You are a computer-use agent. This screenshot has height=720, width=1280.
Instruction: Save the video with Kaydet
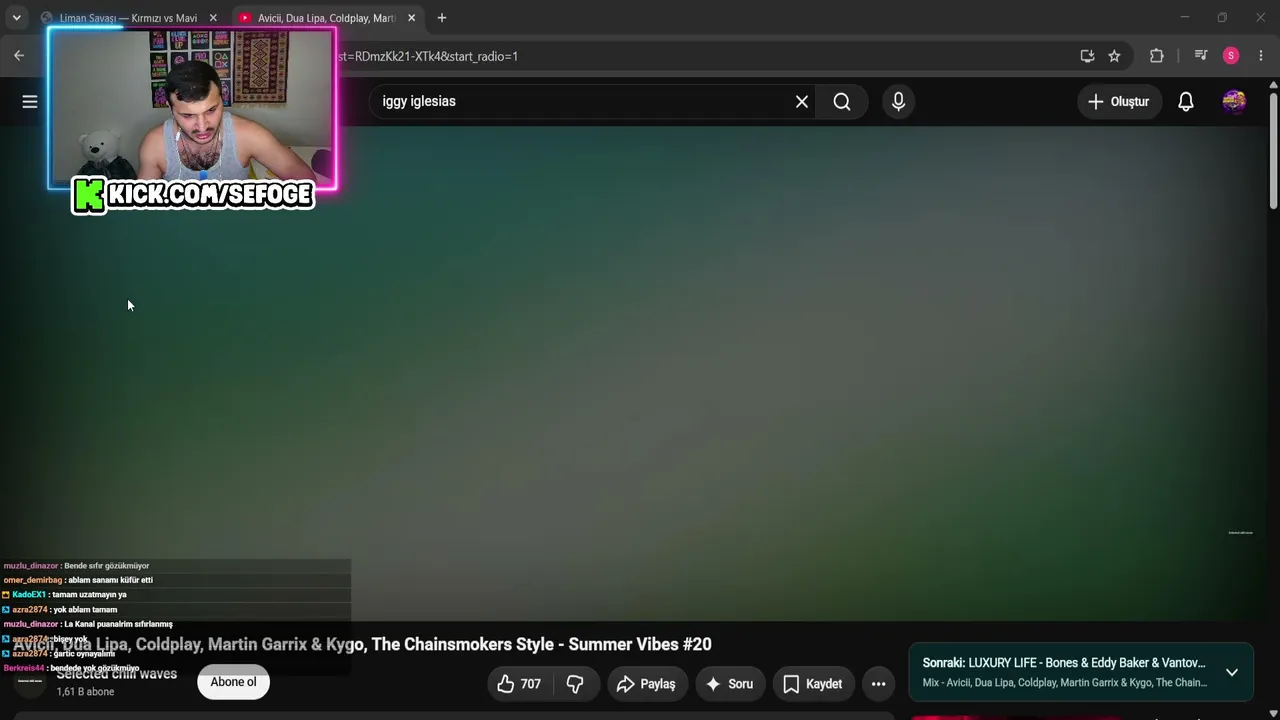click(813, 684)
